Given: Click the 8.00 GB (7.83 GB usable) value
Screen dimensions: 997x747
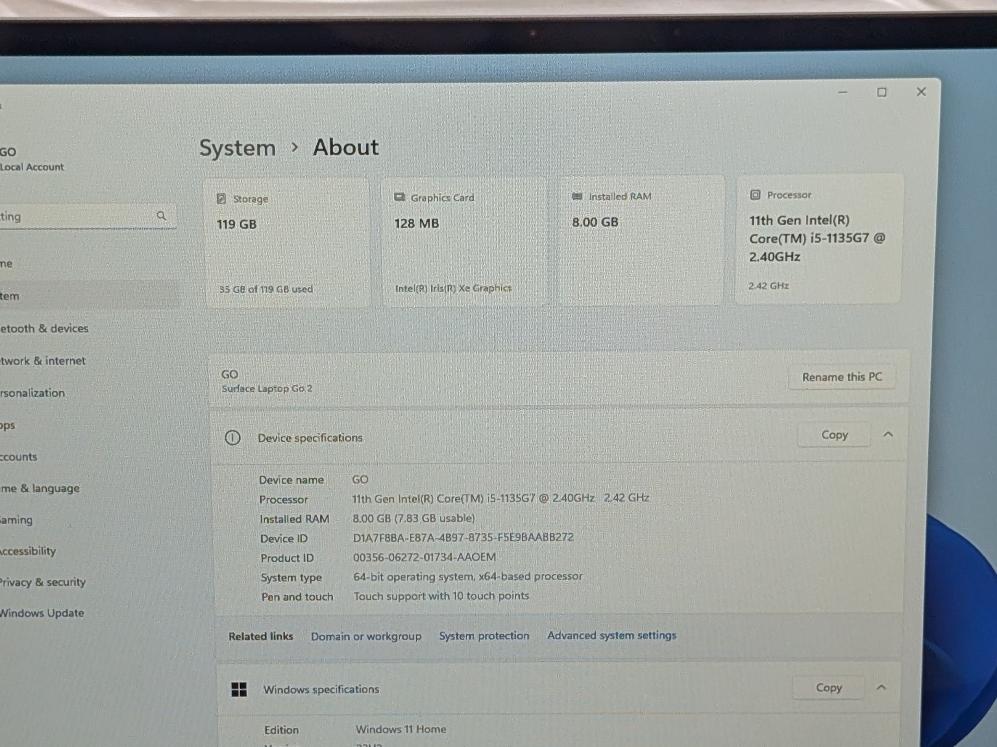Looking at the screenshot, I should (x=414, y=518).
